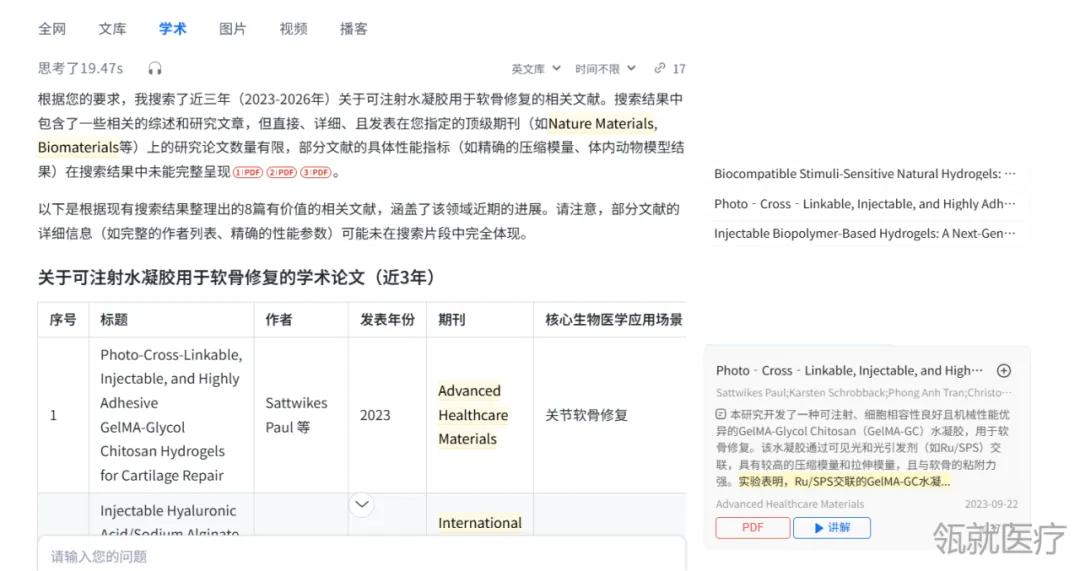Viewport: 1080px width, 571px height.
Task: Click the 思考了19.47s label
Action: click(x=81, y=68)
